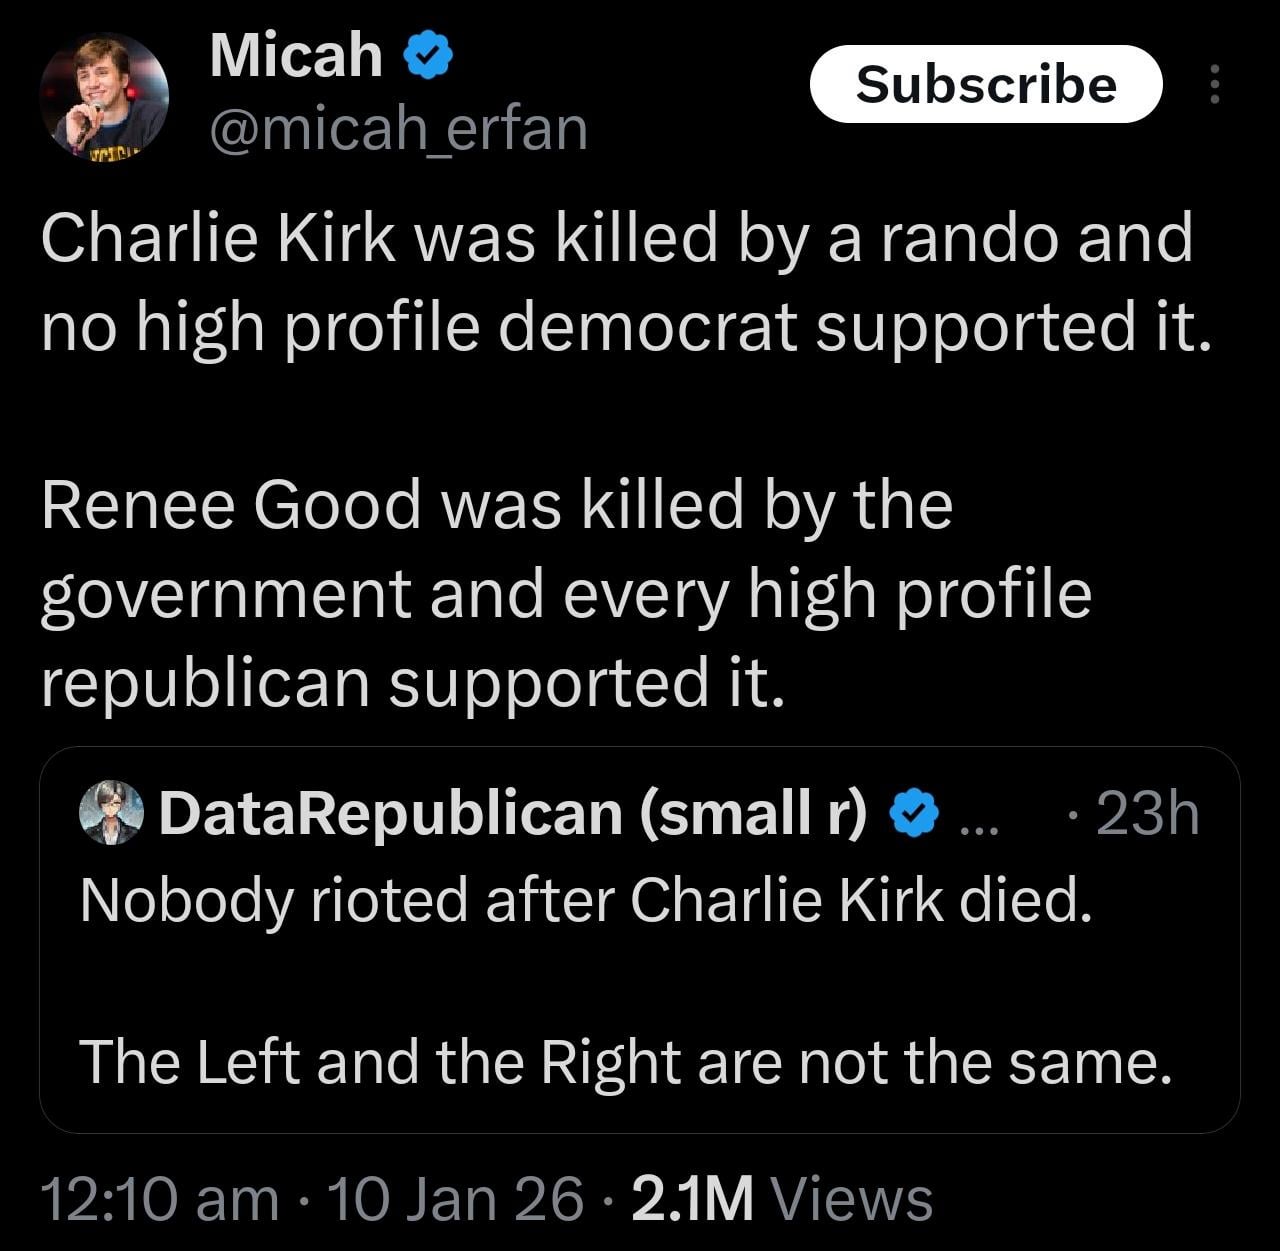The image size is (1280, 1251).
Task: Click the 23h timestamp on quoted post
Action: [x=1146, y=812]
